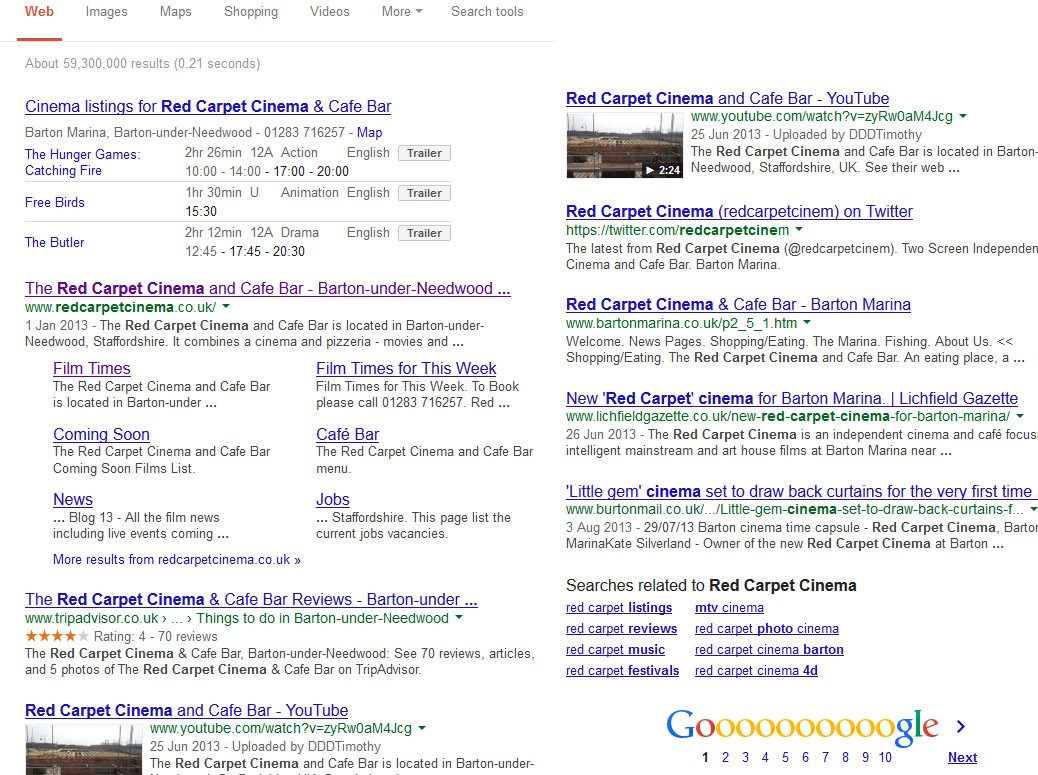Watch trailer for The Hunger Games

pyautogui.click(x=424, y=153)
